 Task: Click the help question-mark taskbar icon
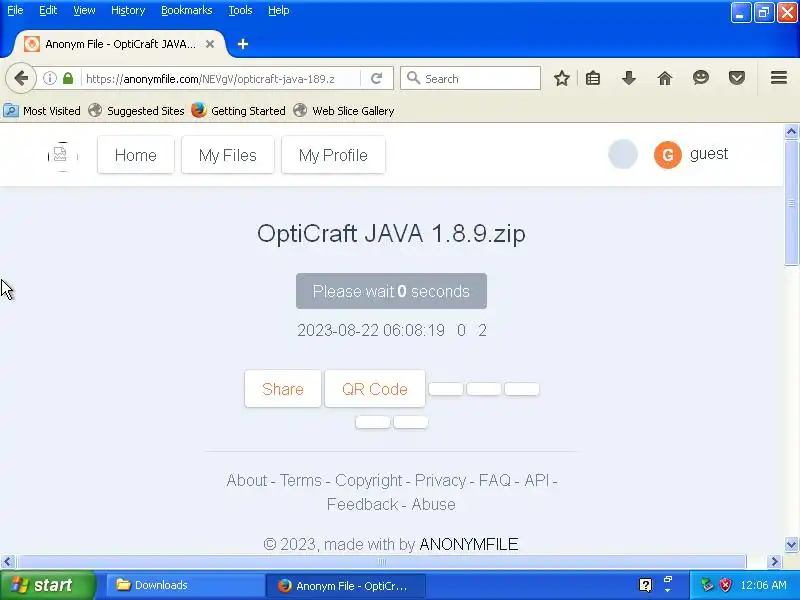click(x=645, y=585)
